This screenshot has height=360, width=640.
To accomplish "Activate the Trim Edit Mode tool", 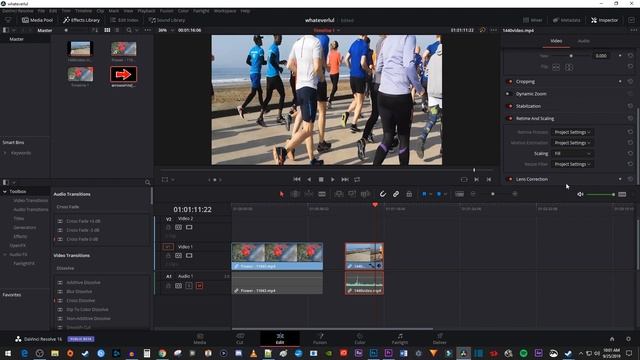I will pos(295,194).
